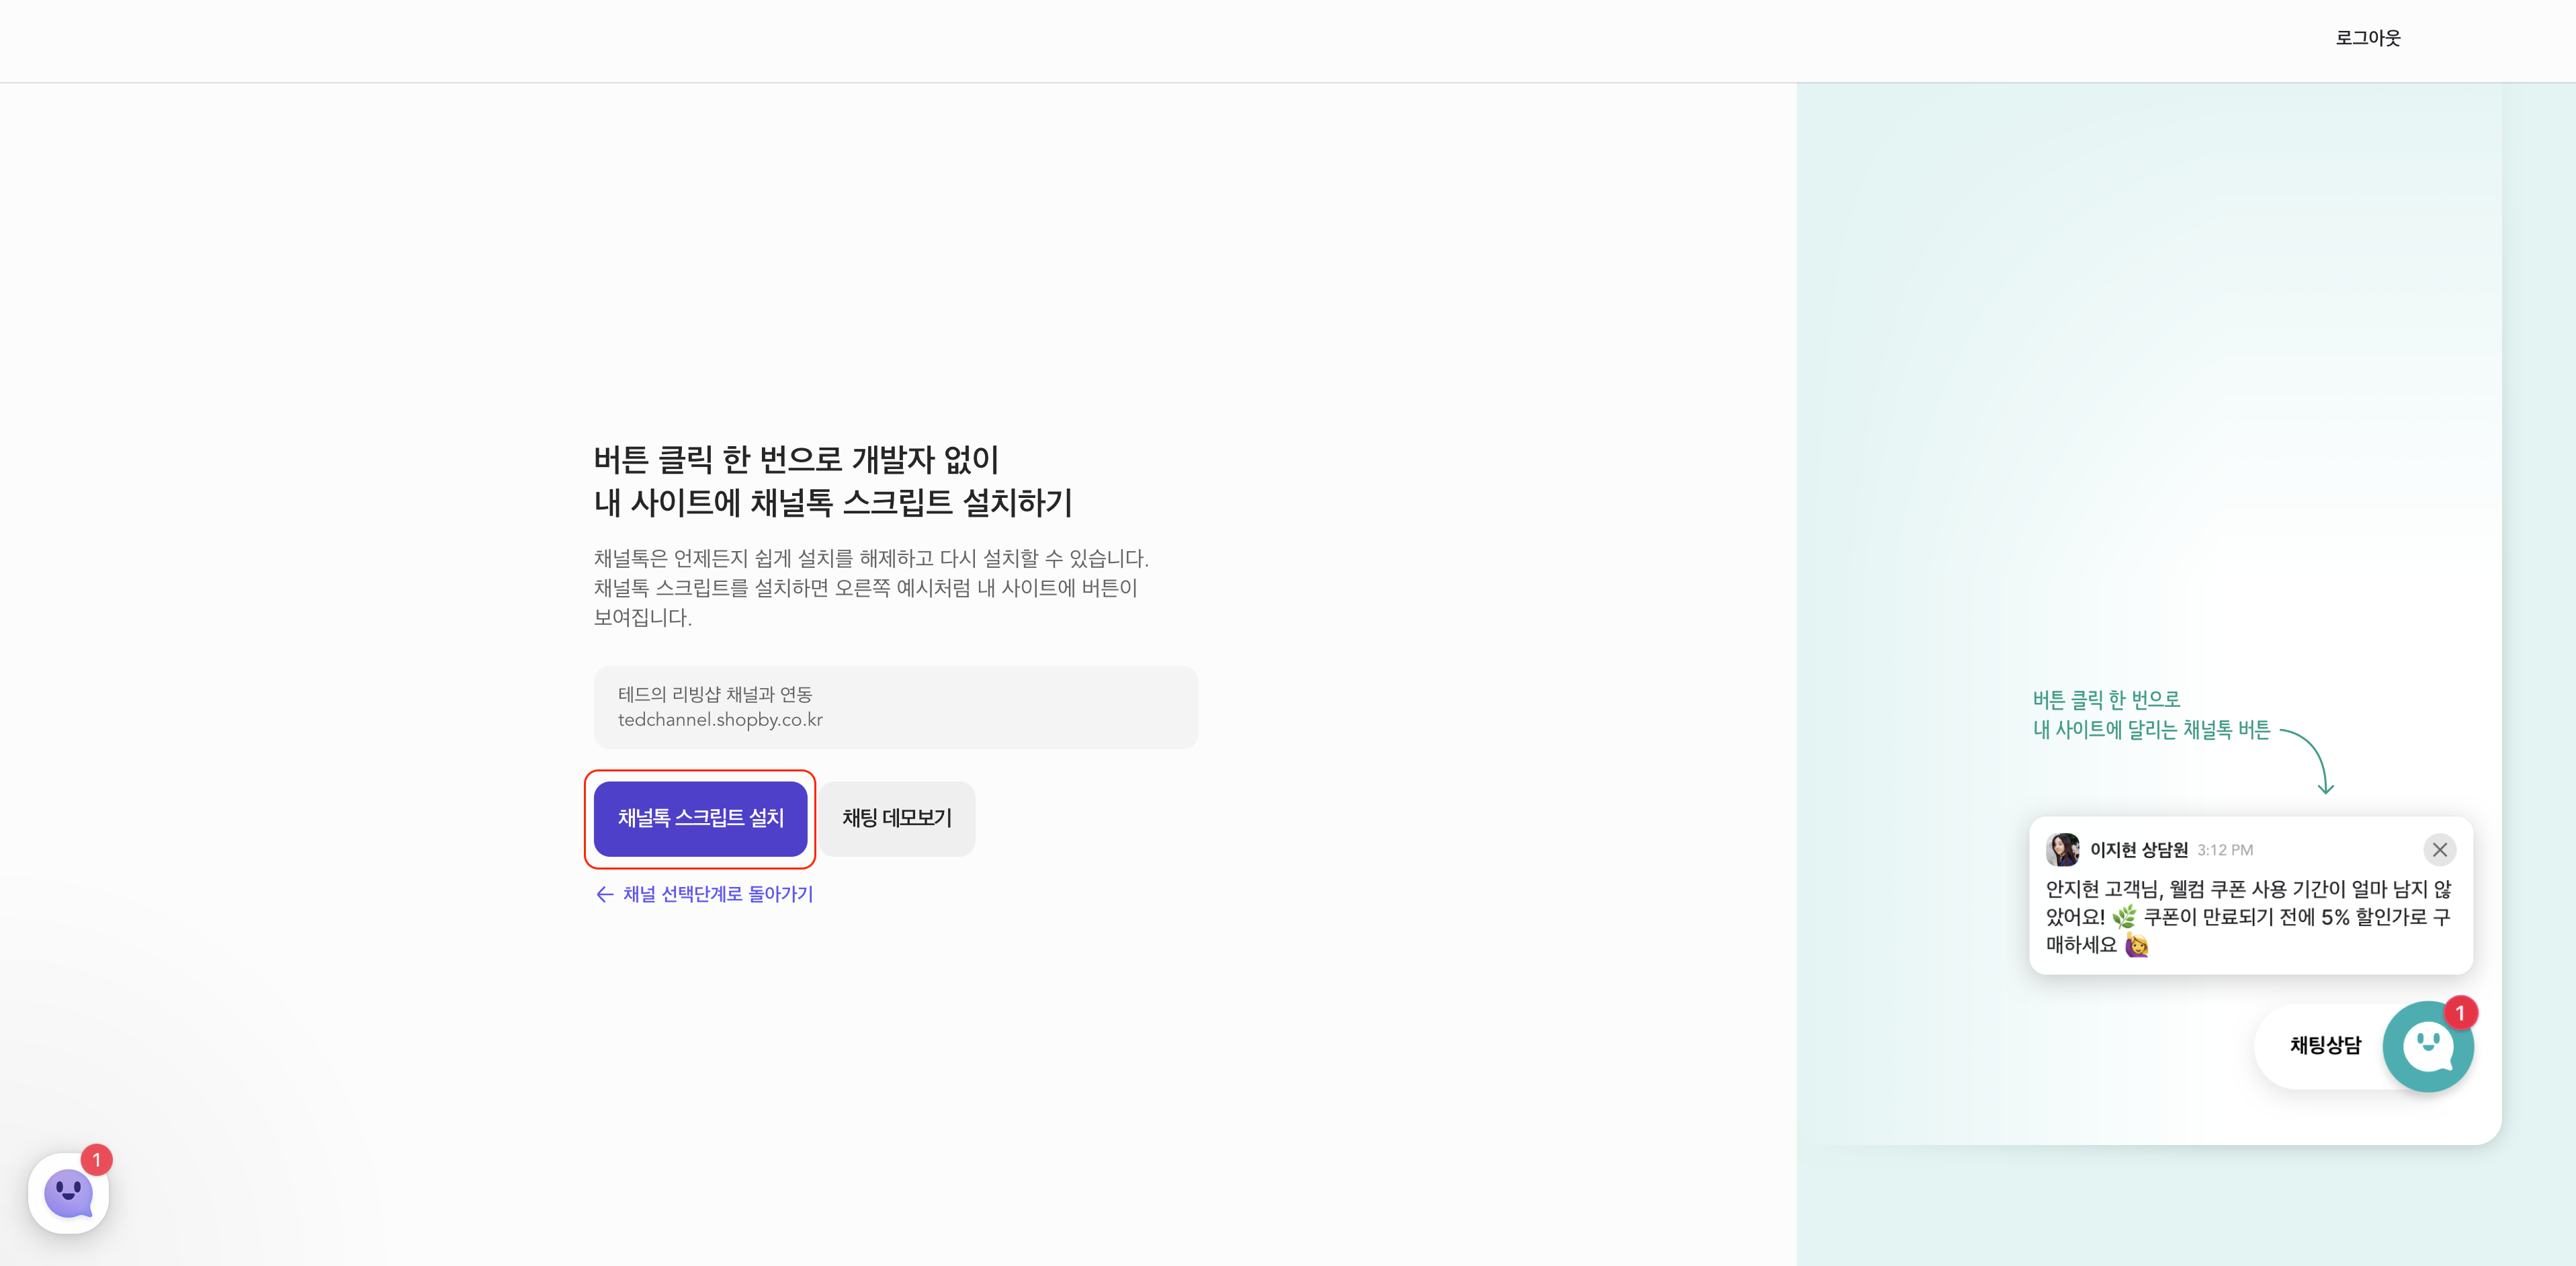Viewport: 2576px width, 1266px height.
Task: Go back via 채널 선택단계로 돌아가기 link
Action: [x=718, y=894]
